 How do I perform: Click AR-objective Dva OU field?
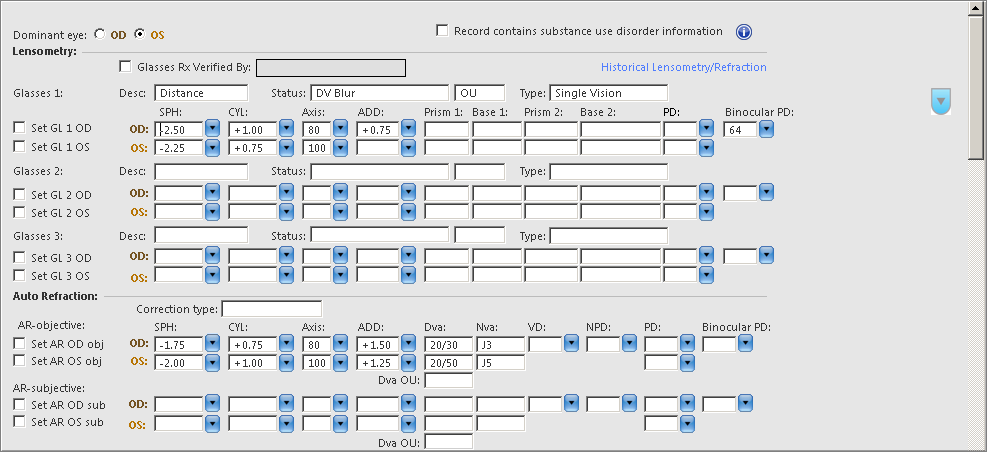click(448, 380)
